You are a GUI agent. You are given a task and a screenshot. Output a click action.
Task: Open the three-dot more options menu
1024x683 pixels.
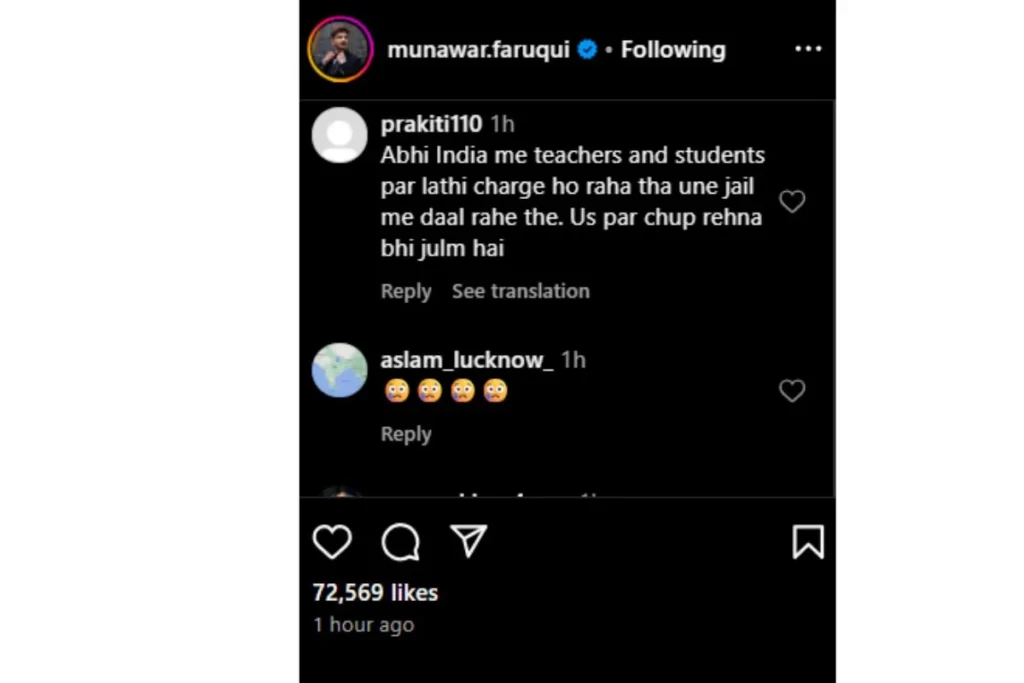pyautogui.click(x=807, y=49)
